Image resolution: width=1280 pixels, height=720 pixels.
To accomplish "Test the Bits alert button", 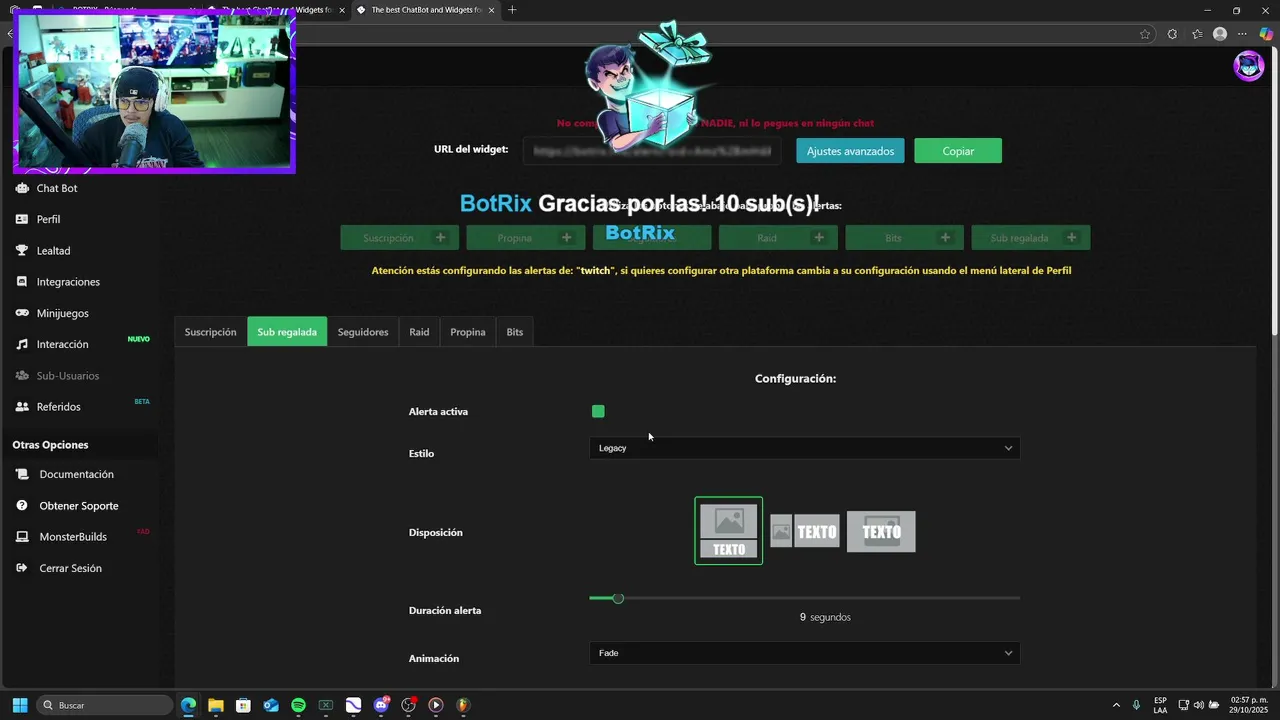I will point(904,238).
